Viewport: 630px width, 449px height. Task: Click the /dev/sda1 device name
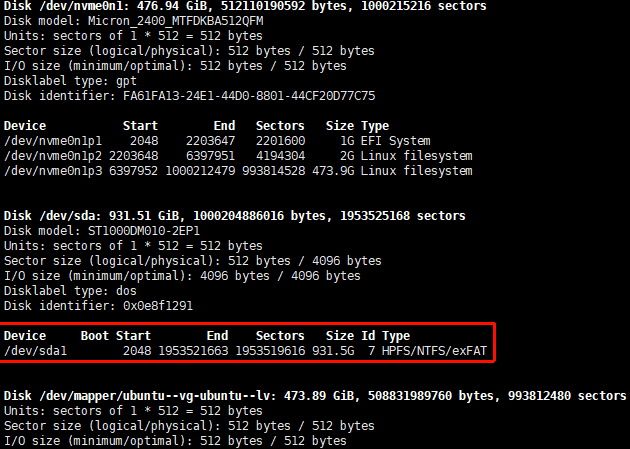tap(35, 351)
